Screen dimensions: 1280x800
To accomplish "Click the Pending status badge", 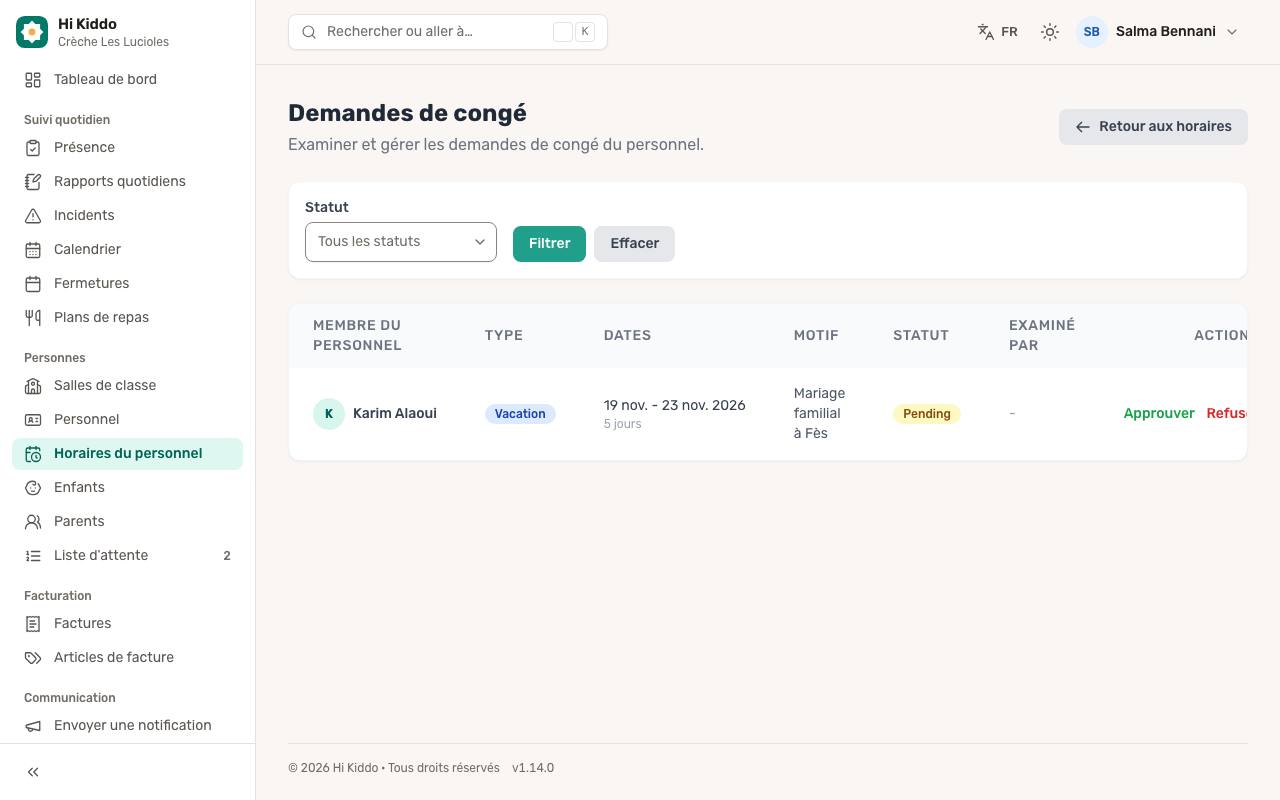I will [926, 414].
